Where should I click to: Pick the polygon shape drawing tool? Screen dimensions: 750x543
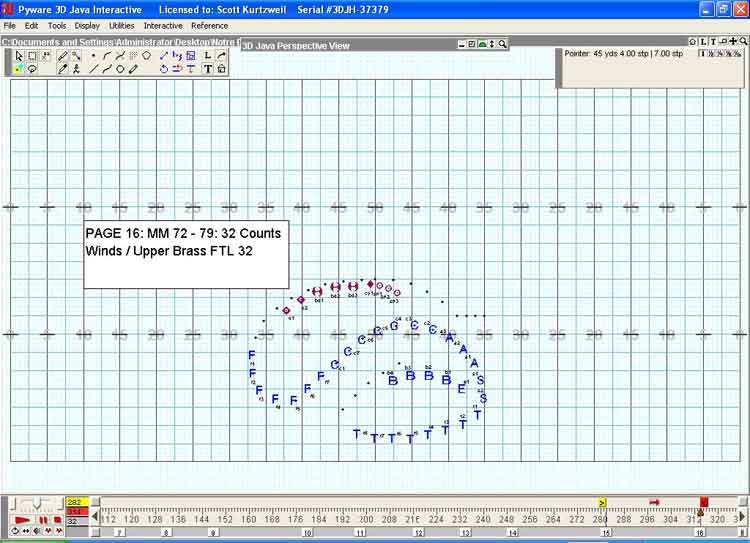click(x=147, y=56)
